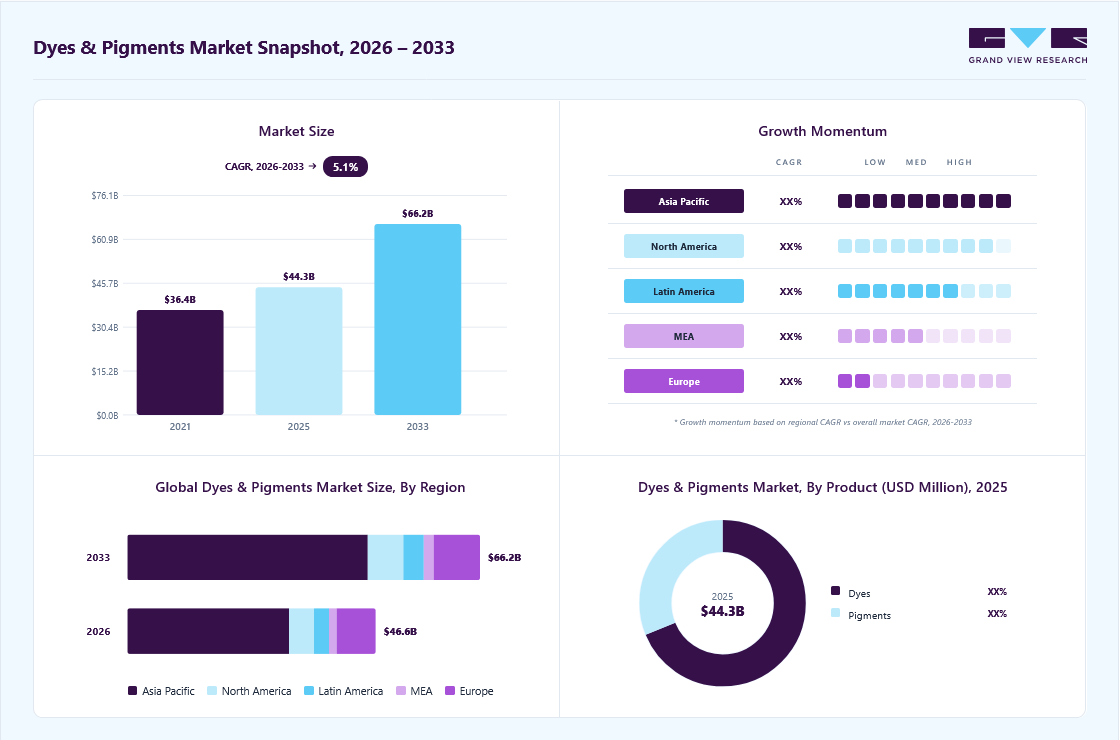Click the Latin America momentum indicator squares

click(x=924, y=291)
